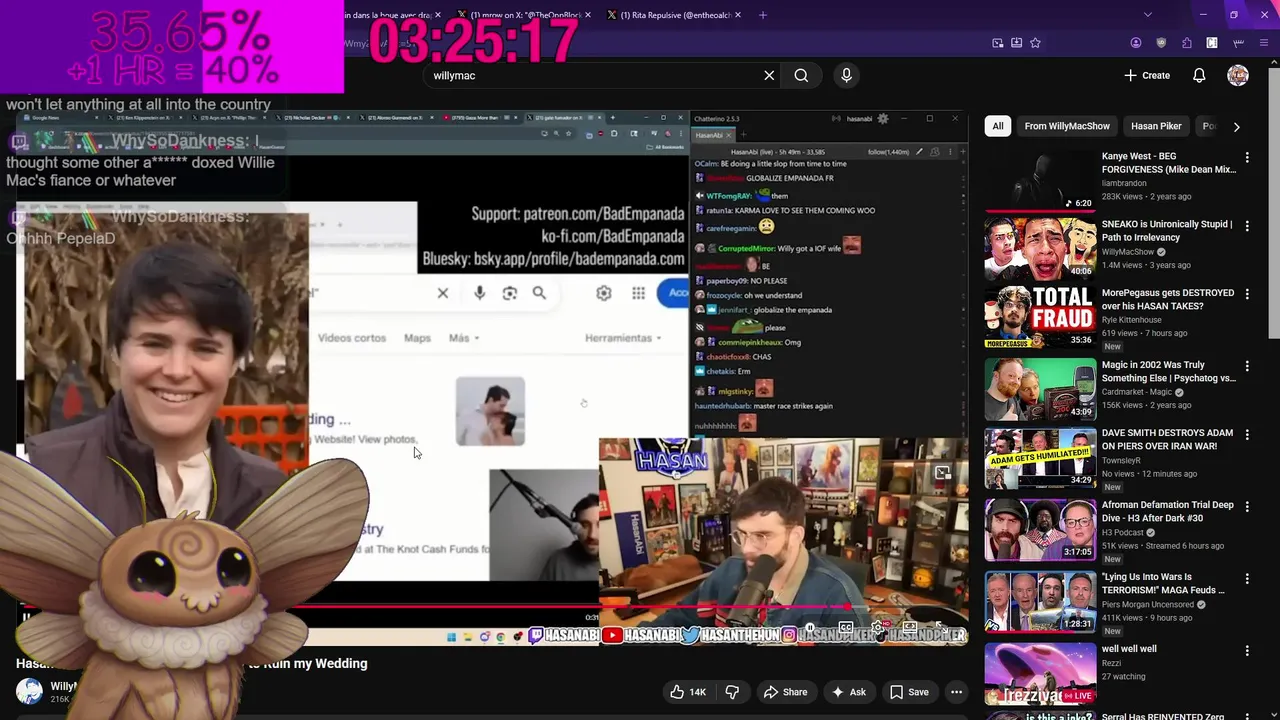The image size is (1280, 720).
Task: Open the YouTube account avatar menu
Action: [1238, 75]
